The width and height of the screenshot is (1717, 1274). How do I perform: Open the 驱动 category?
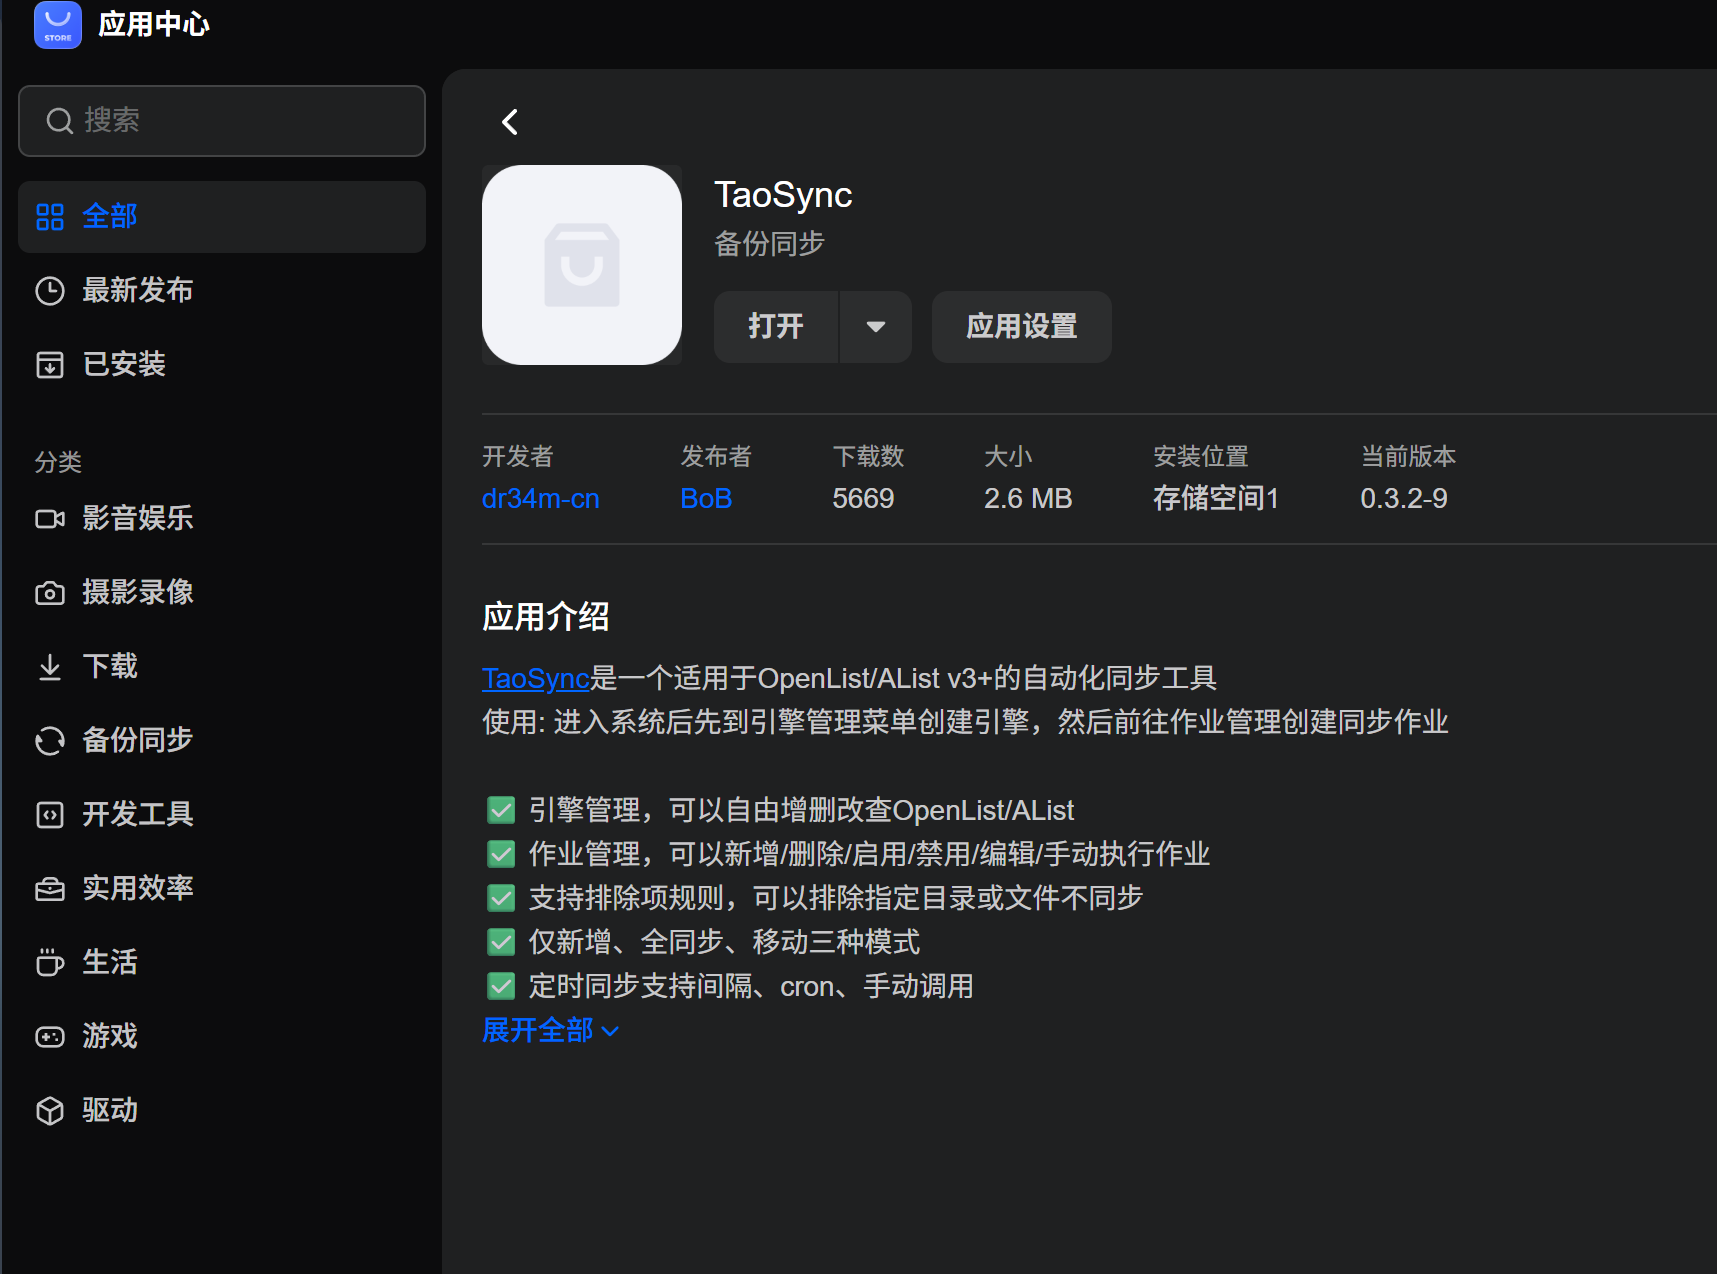click(222, 1111)
